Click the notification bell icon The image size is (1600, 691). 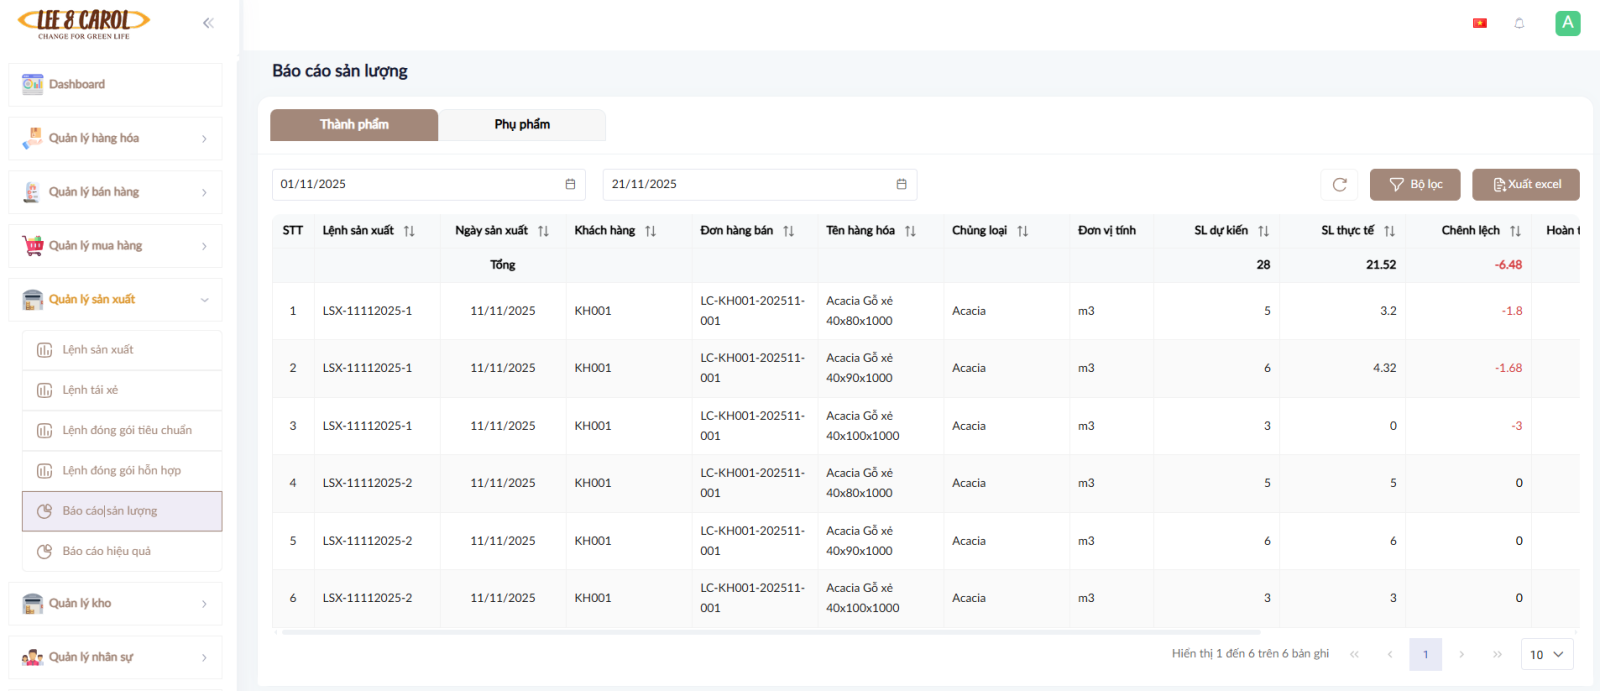(1519, 23)
